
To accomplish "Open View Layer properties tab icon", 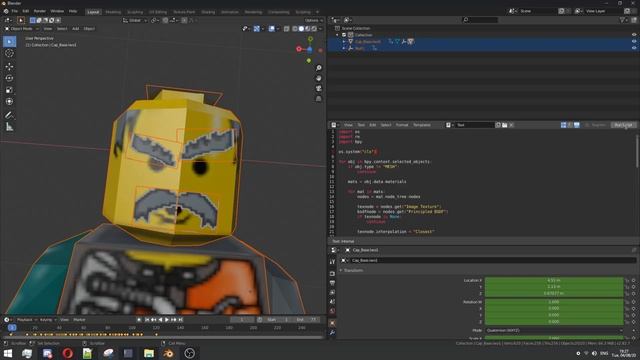I will click(332, 292).
